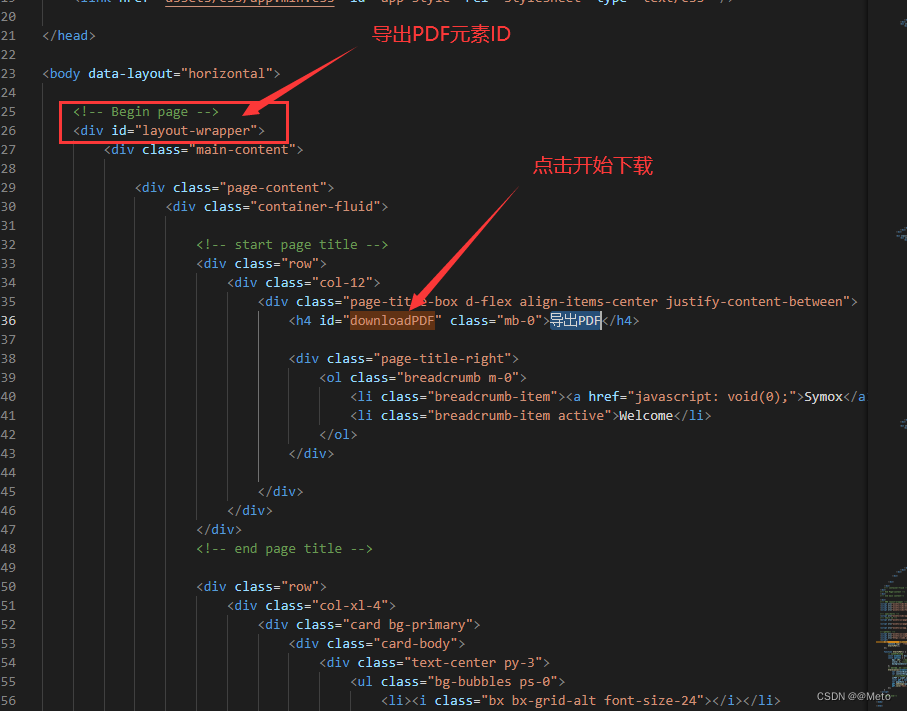This screenshot has height=711, width=907.
Task: Click the "breadcrumb m-0" class value
Action: tap(458, 378)
